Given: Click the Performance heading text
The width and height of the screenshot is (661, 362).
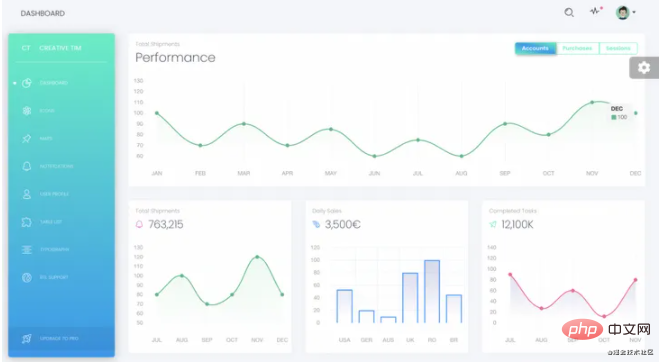Looking at the screenshot, I should point(175,57).
